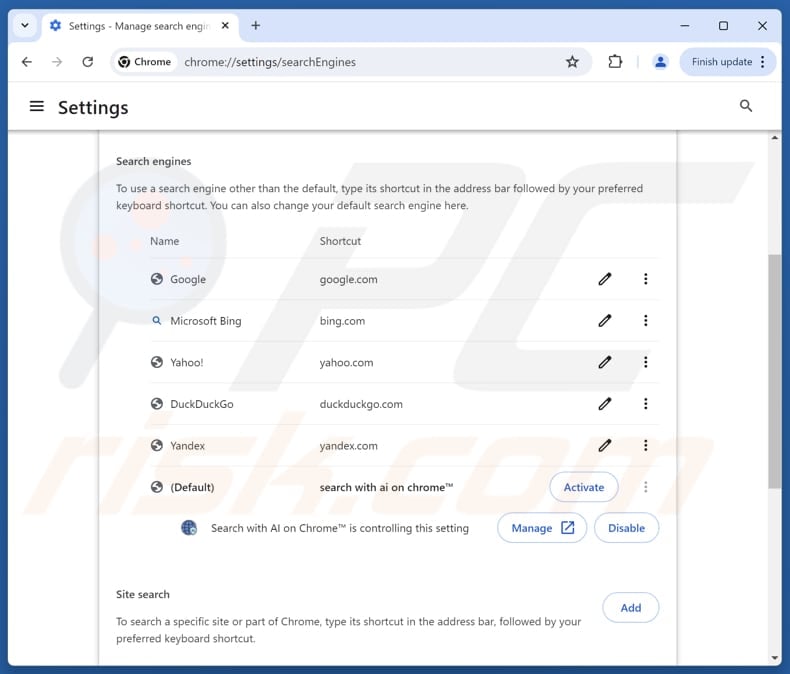Open the tab search dropdown arrow
This screenshot has width=790, height=674.
click(25, 25)
